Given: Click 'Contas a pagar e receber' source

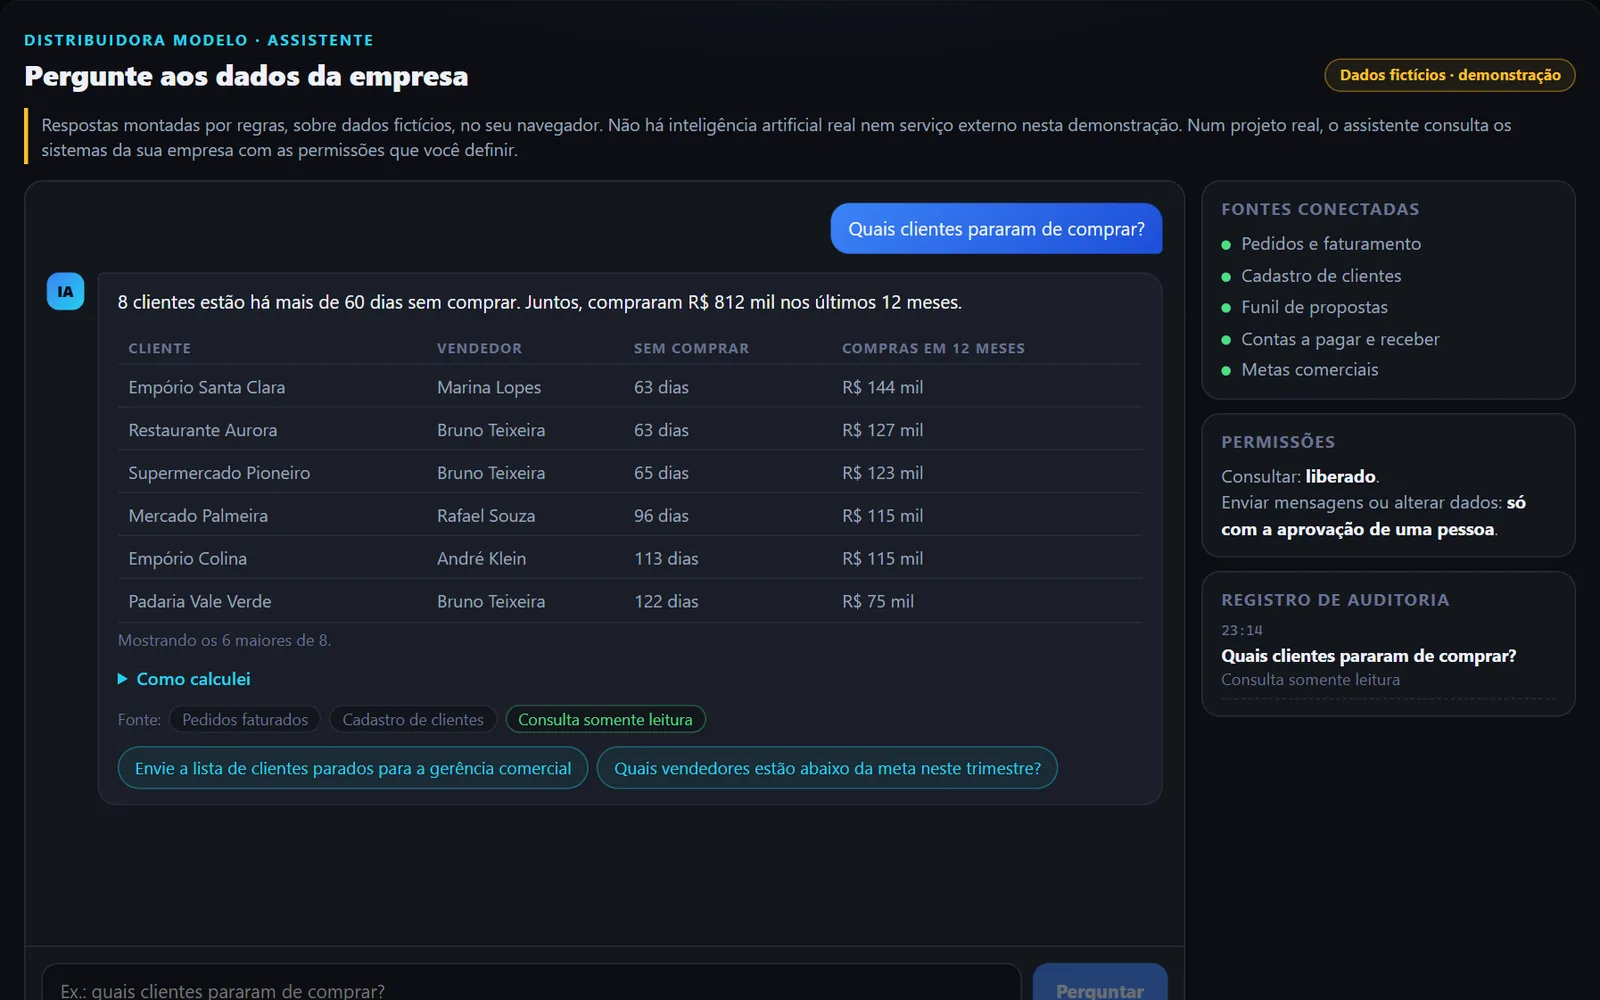Looking at the screenshot, I should [1340, 339].
